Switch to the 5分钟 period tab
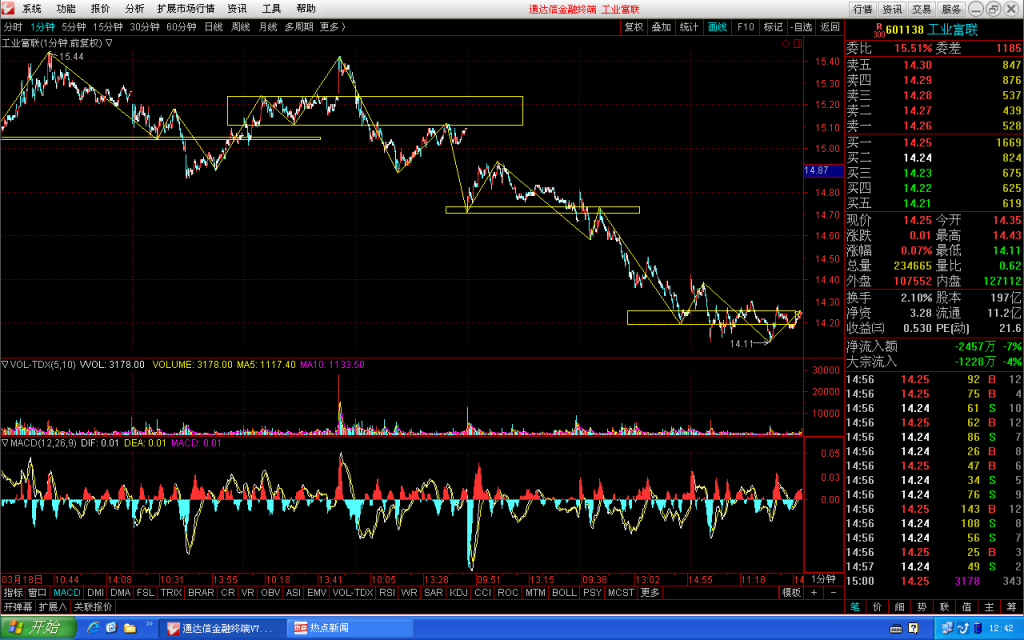Screen dimensions: 1024x640 pos(74,27)
